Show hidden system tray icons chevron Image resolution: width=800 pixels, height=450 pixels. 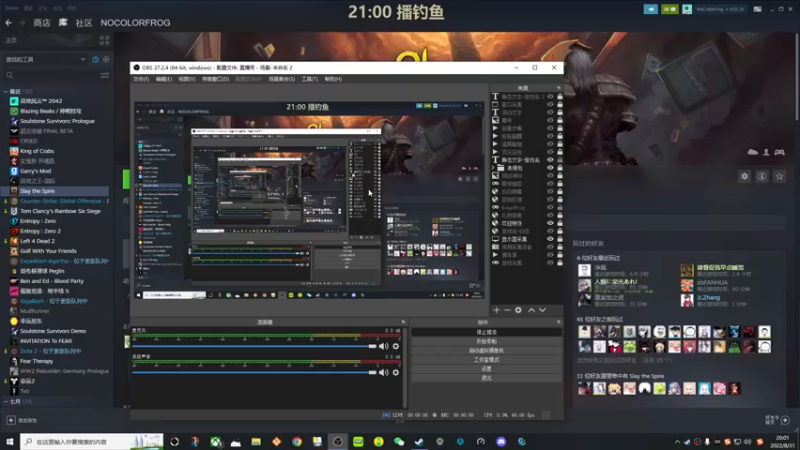677,442
